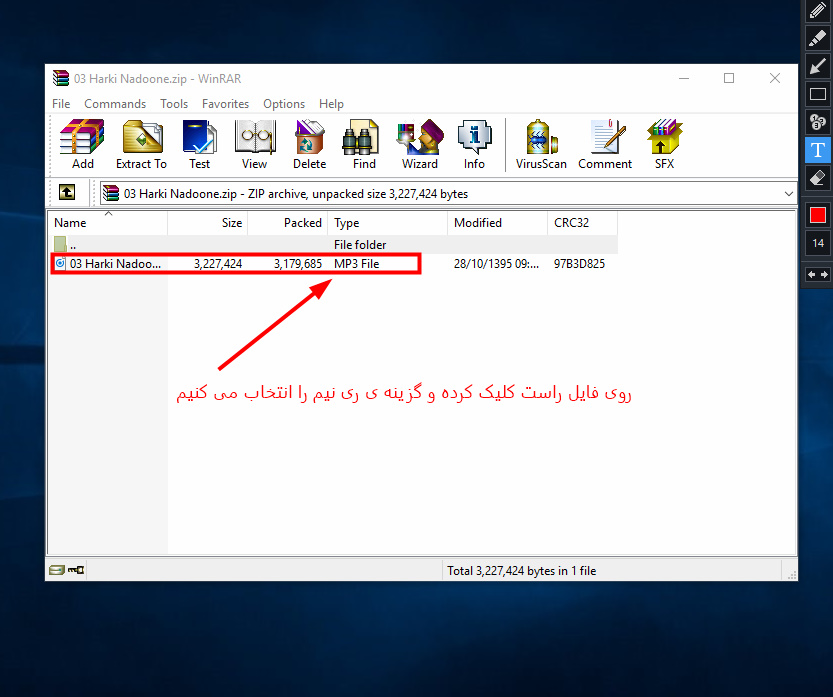Select the '..' parent folder row
The image size is (833, 697).
333,244
